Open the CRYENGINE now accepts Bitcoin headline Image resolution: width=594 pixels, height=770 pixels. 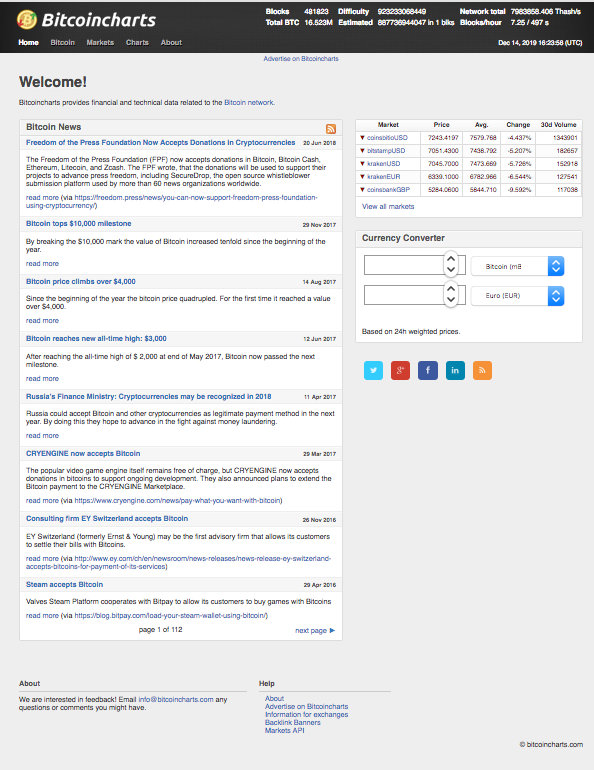click(83, 453)
